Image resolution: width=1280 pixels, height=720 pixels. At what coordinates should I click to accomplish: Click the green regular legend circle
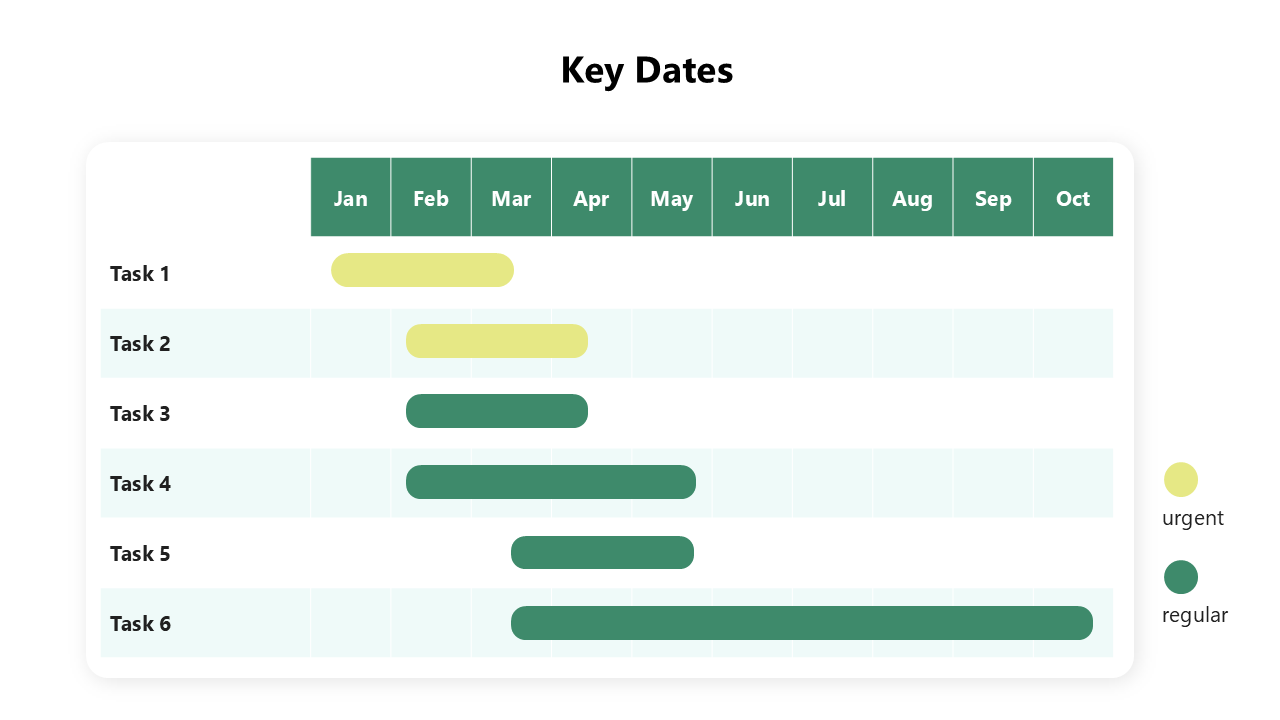(1181, 577)
